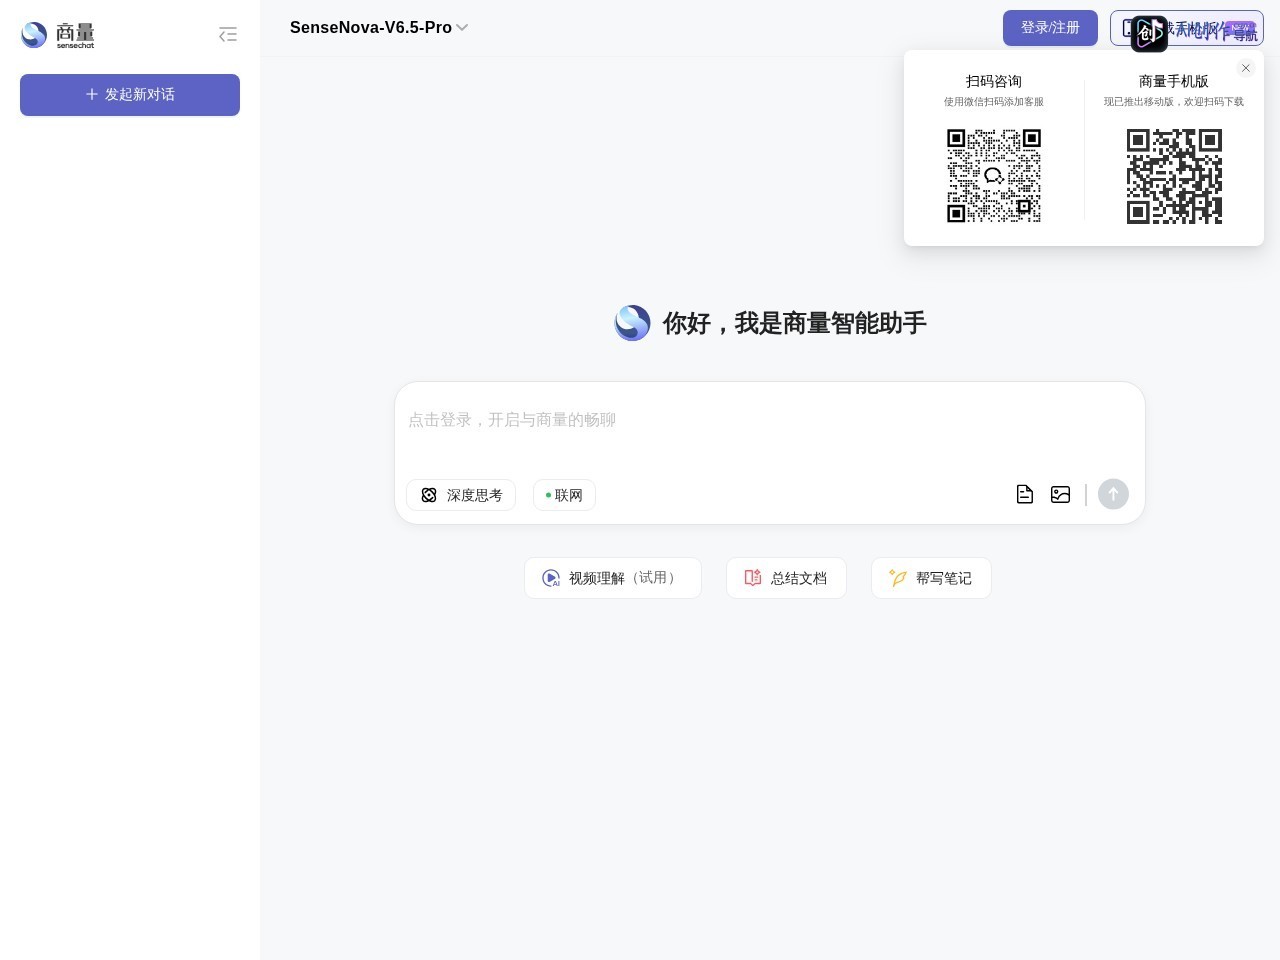This screenshot has width=1280, height=960.
Task: Click the greeting 你好，我是商量智能助手
Action: [x=794, y=323]
